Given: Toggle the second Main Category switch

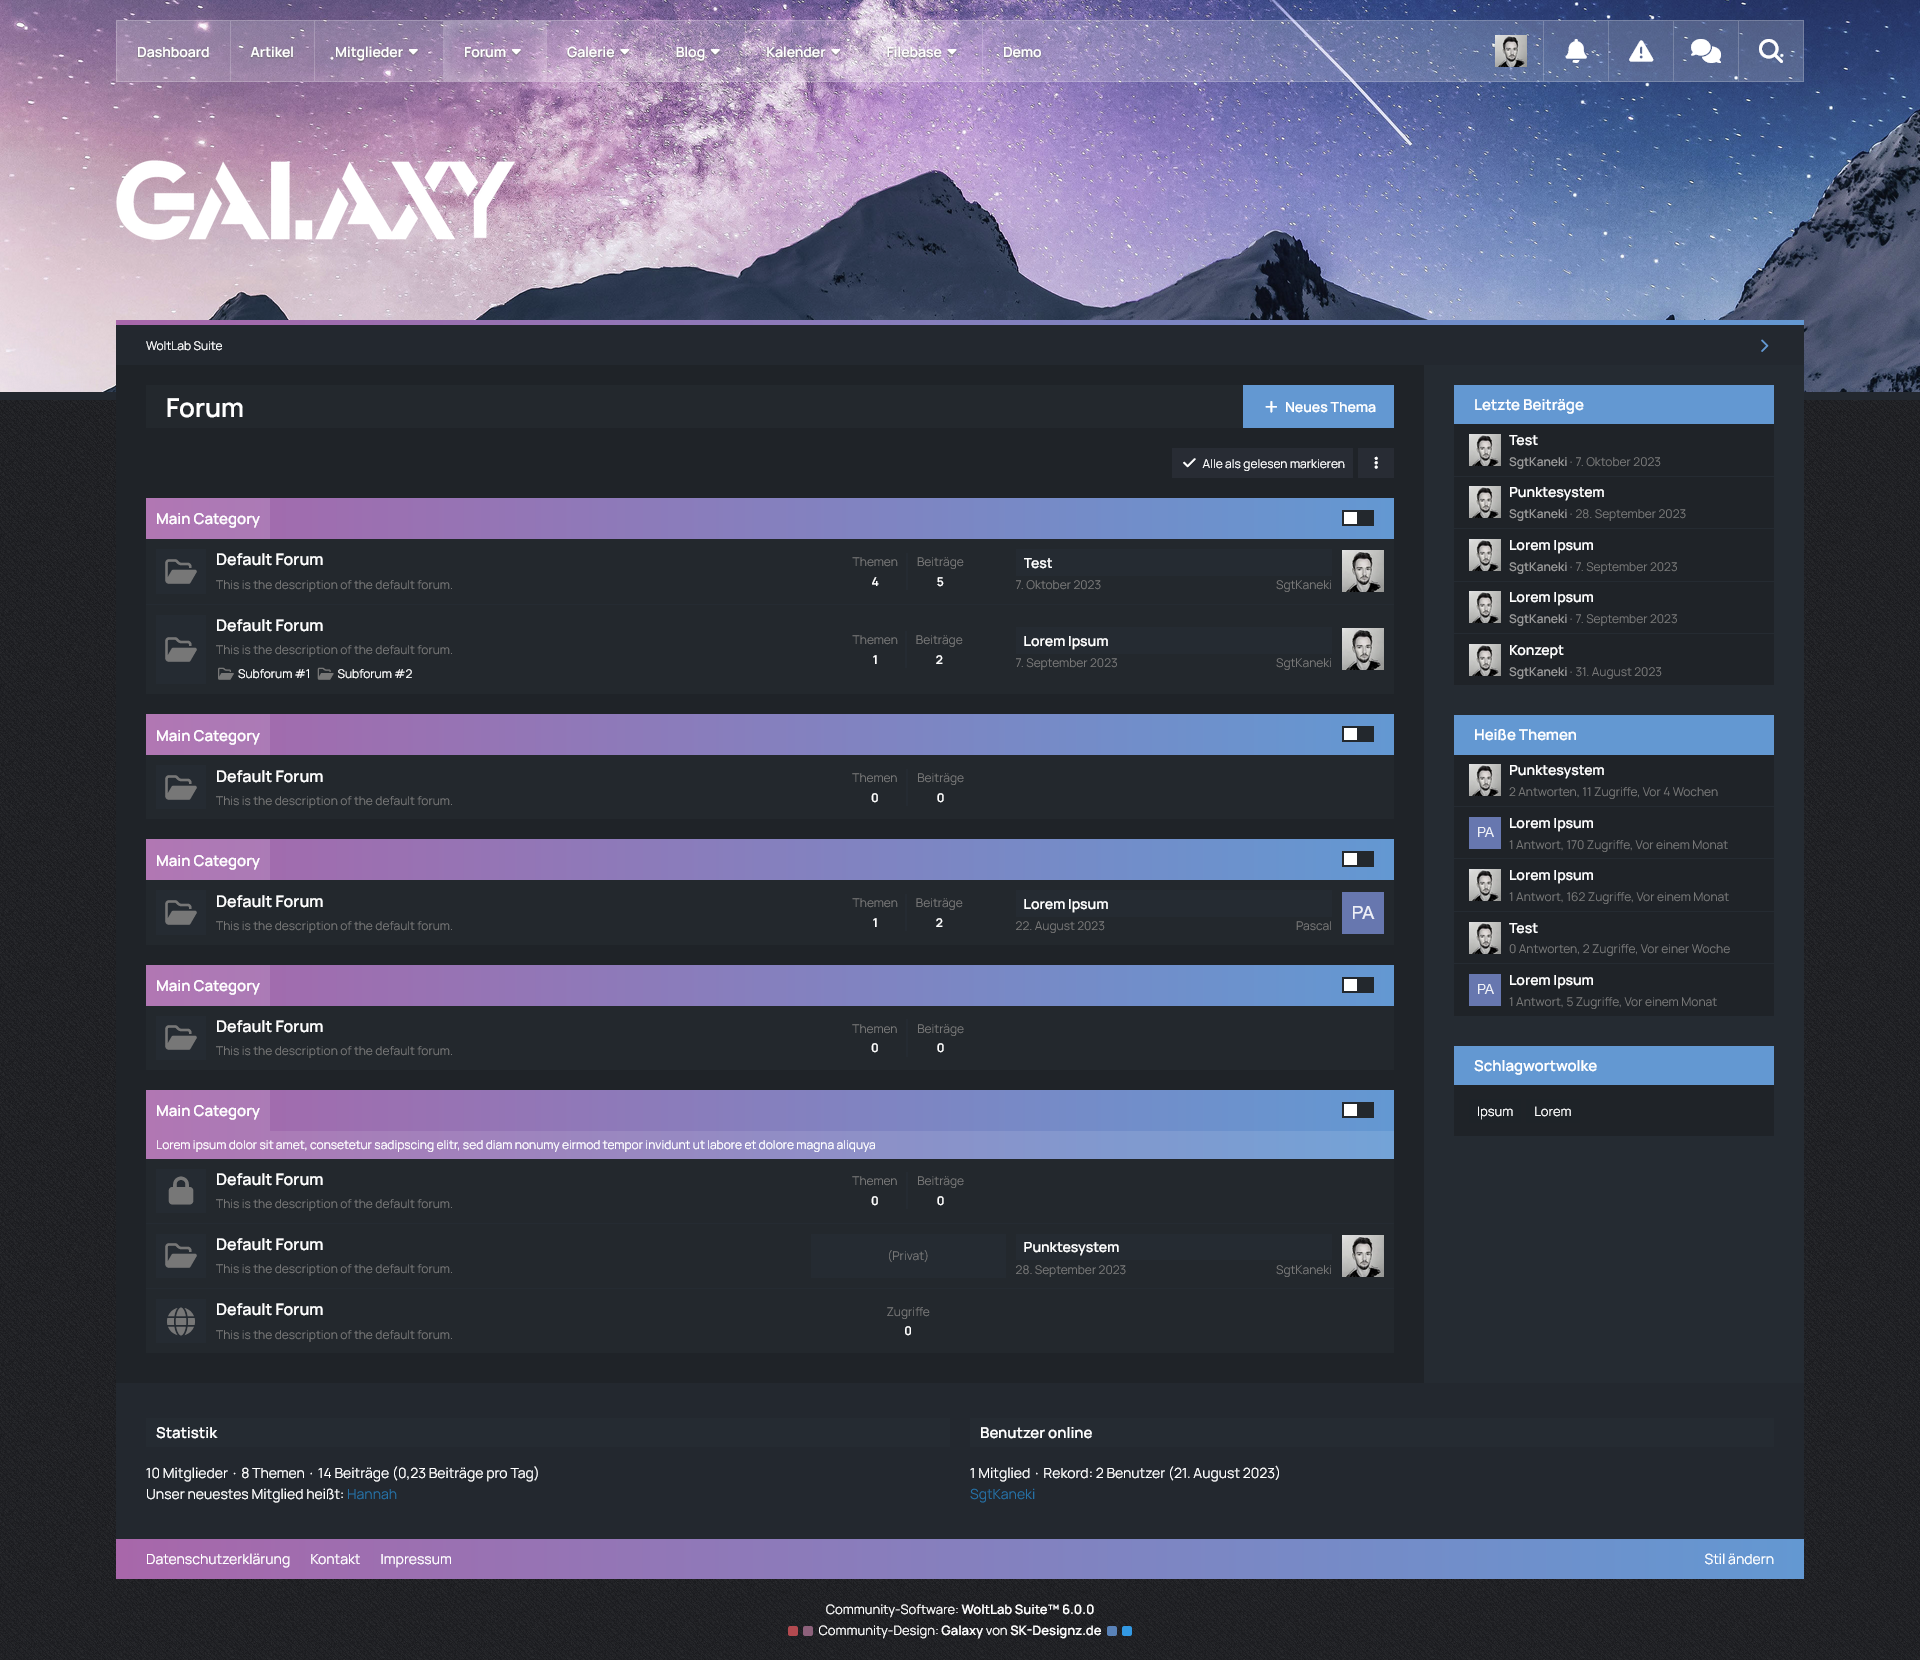Looking at the screenshot, I should tap(1357, 735).
